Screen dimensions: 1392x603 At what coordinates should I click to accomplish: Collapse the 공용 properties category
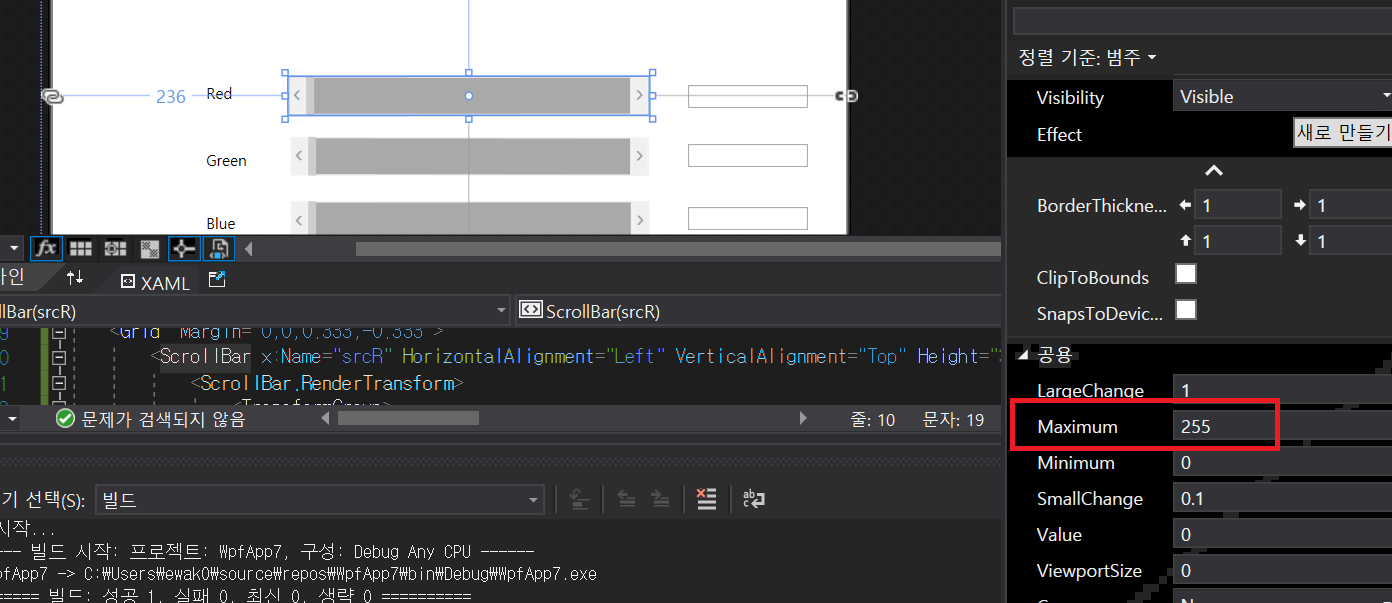click(x=1023, y=355)
